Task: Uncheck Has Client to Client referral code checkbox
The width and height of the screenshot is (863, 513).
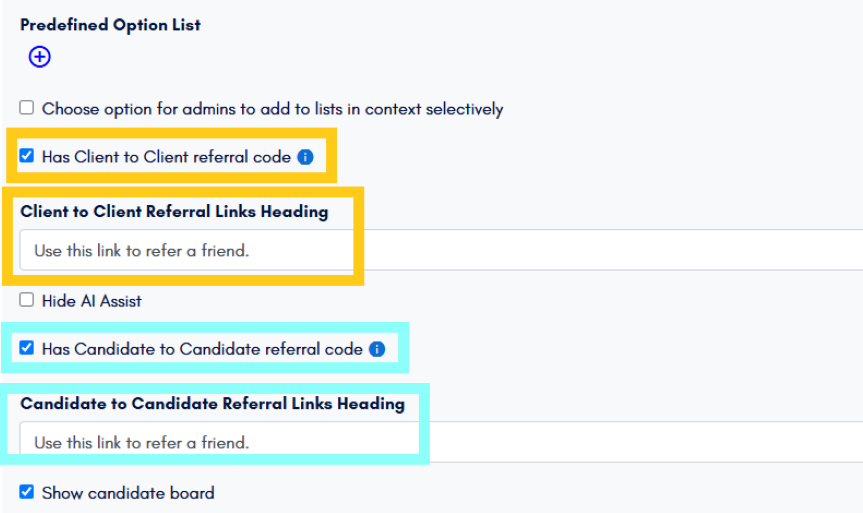Action: tap(26, 156)
